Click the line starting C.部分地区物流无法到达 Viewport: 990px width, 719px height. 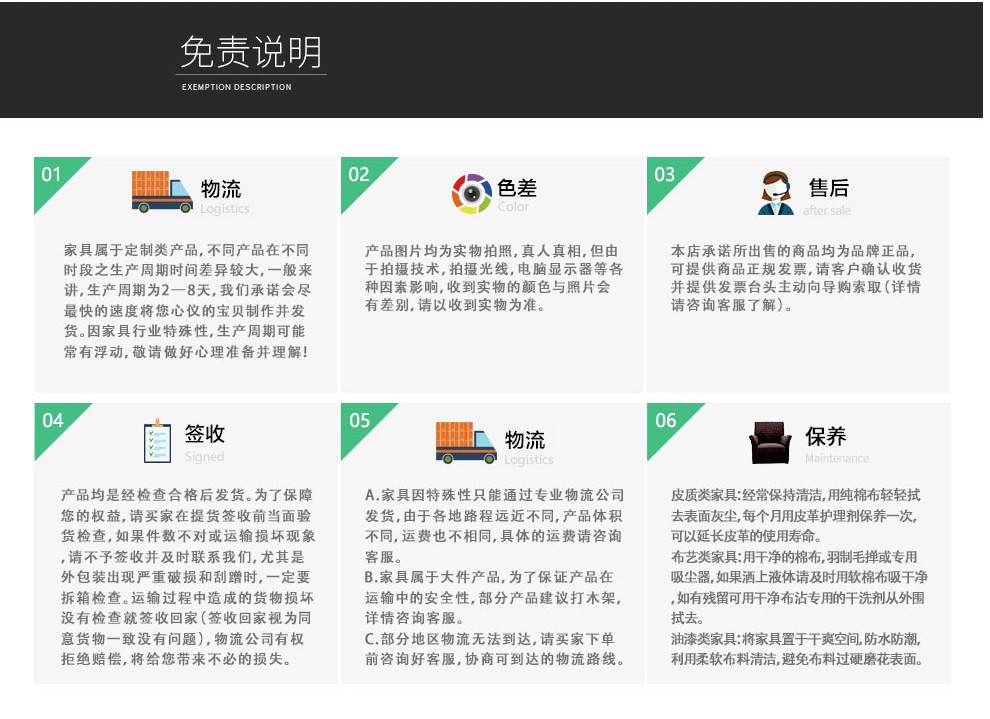489,639
